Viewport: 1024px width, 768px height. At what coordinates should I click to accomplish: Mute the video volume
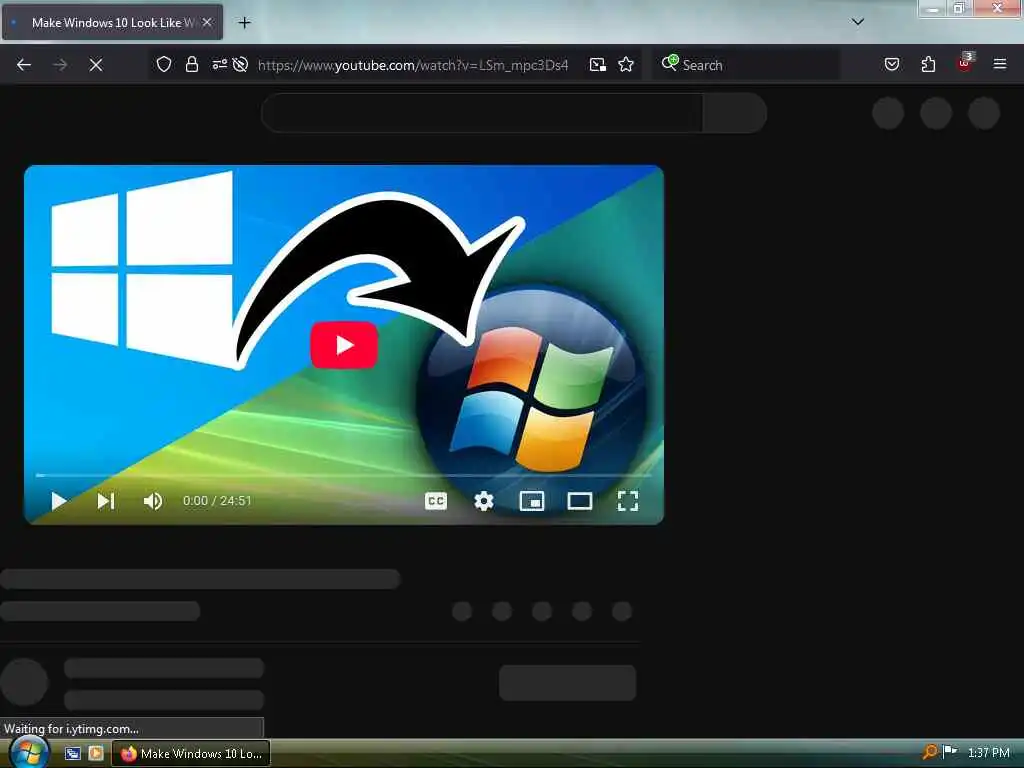pyautogui.click(x=153, y=501)
